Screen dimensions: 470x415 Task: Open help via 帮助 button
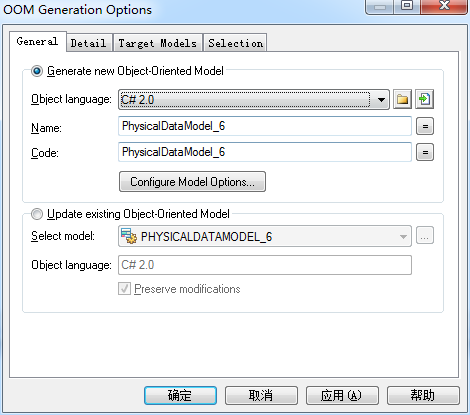click(x=423, y=396)
